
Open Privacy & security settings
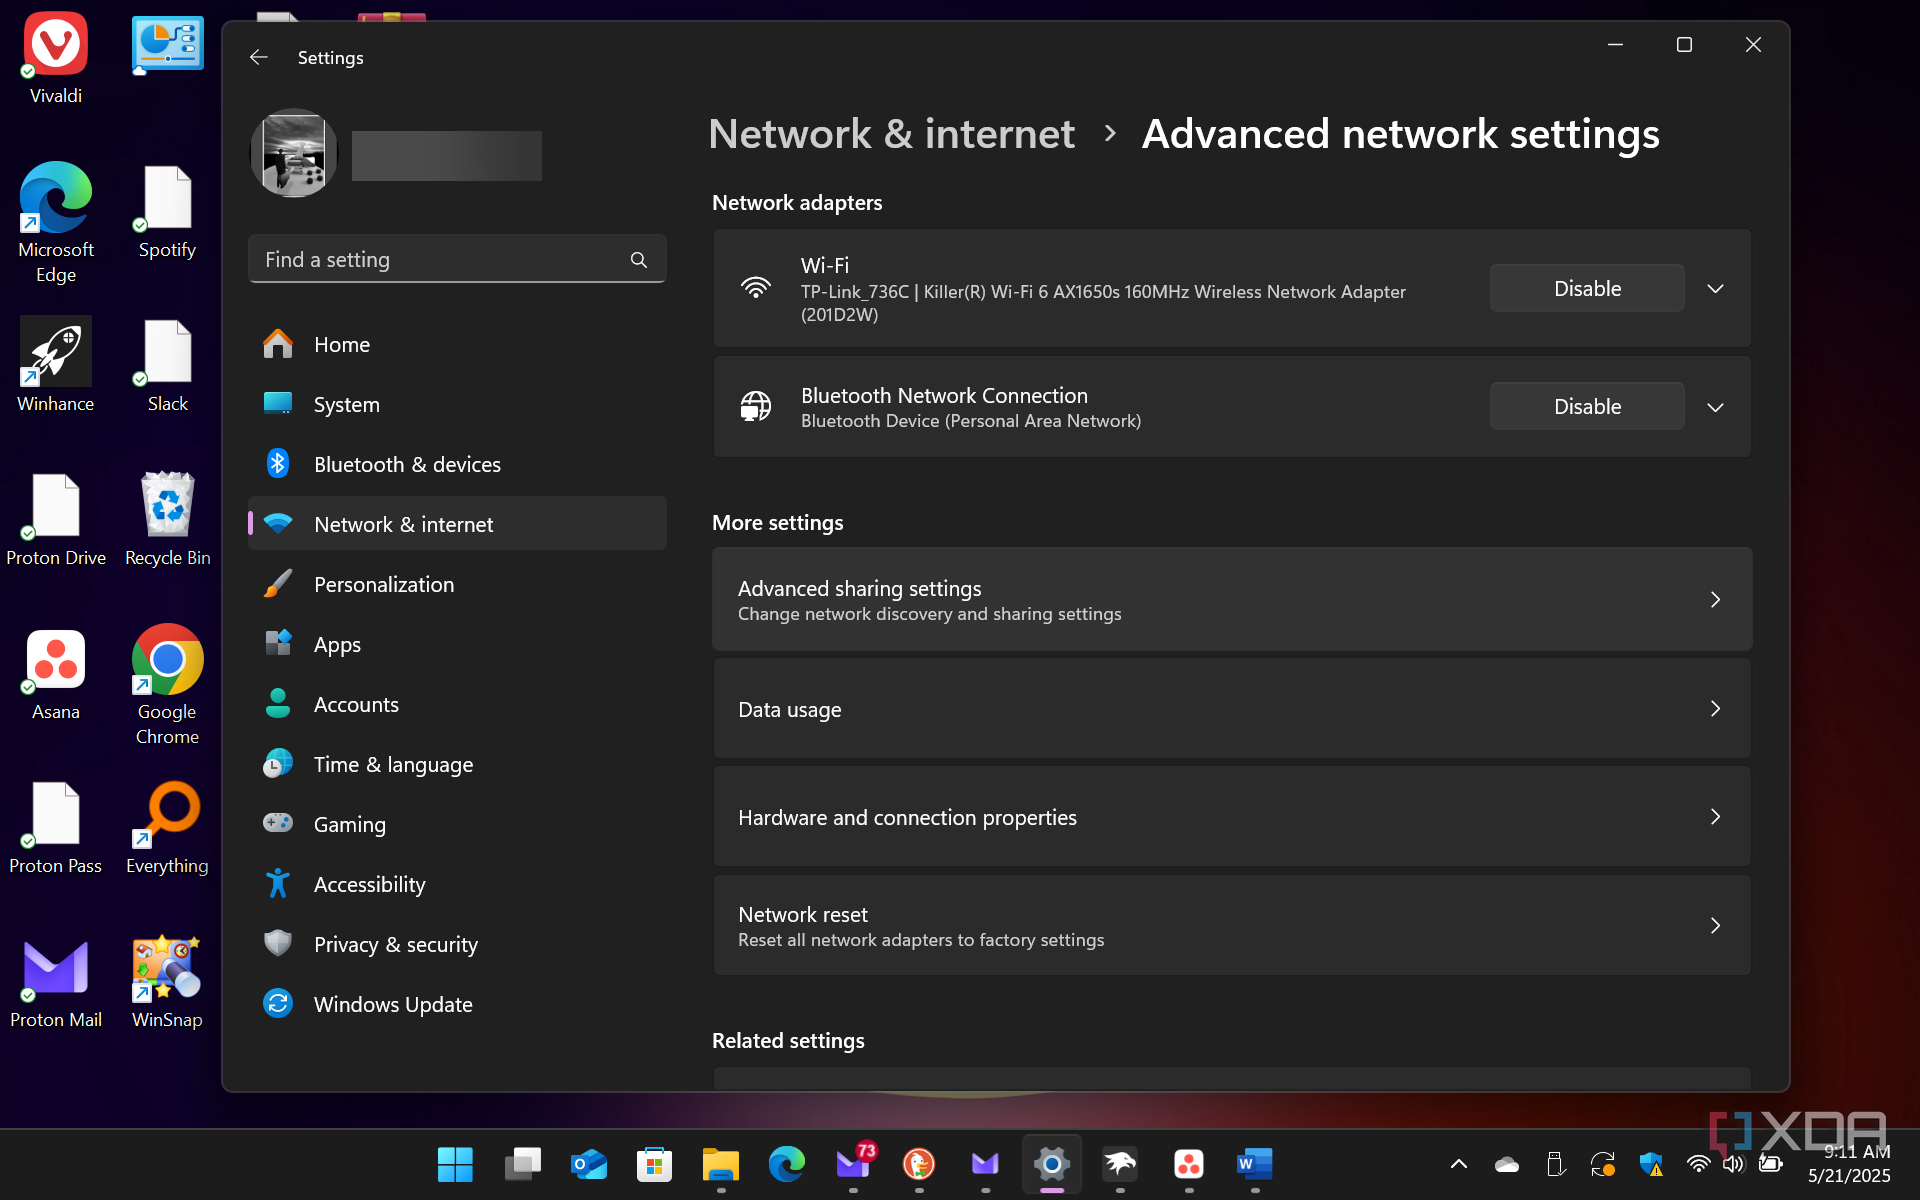457,944
